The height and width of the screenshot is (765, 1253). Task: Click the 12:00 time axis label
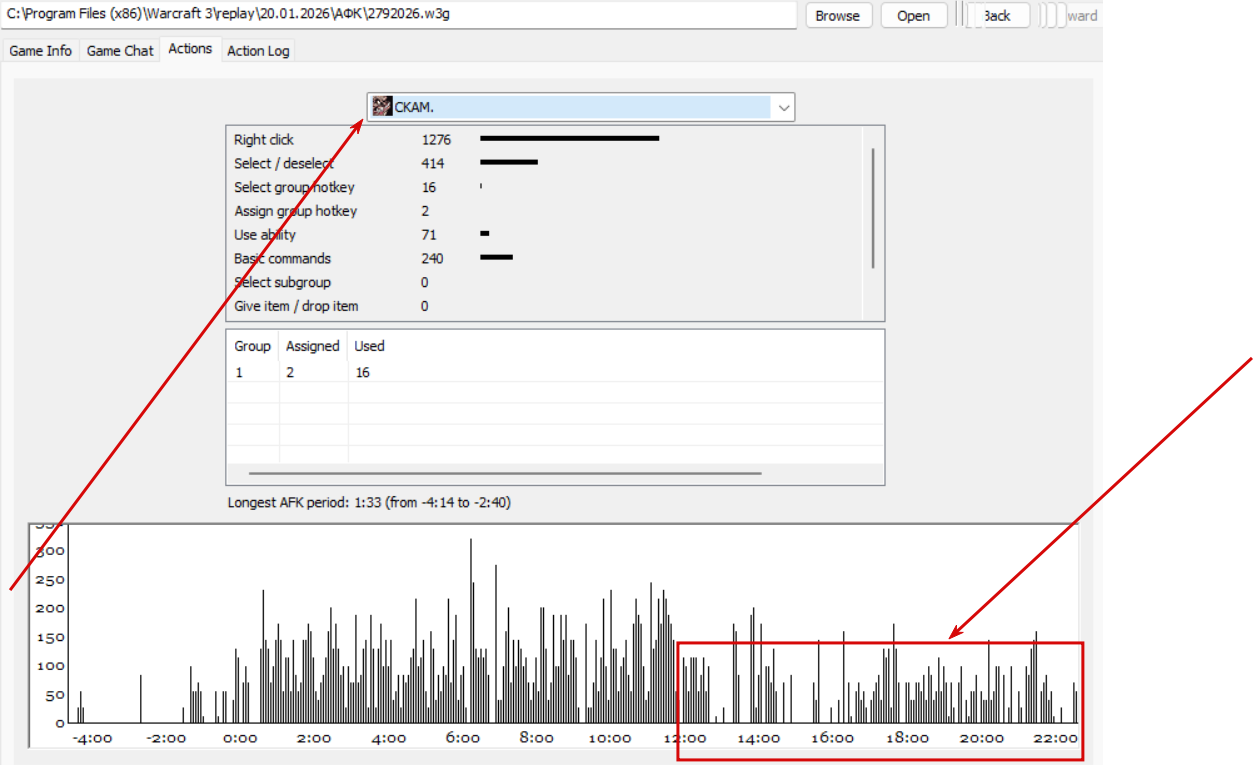coord(685,738)
